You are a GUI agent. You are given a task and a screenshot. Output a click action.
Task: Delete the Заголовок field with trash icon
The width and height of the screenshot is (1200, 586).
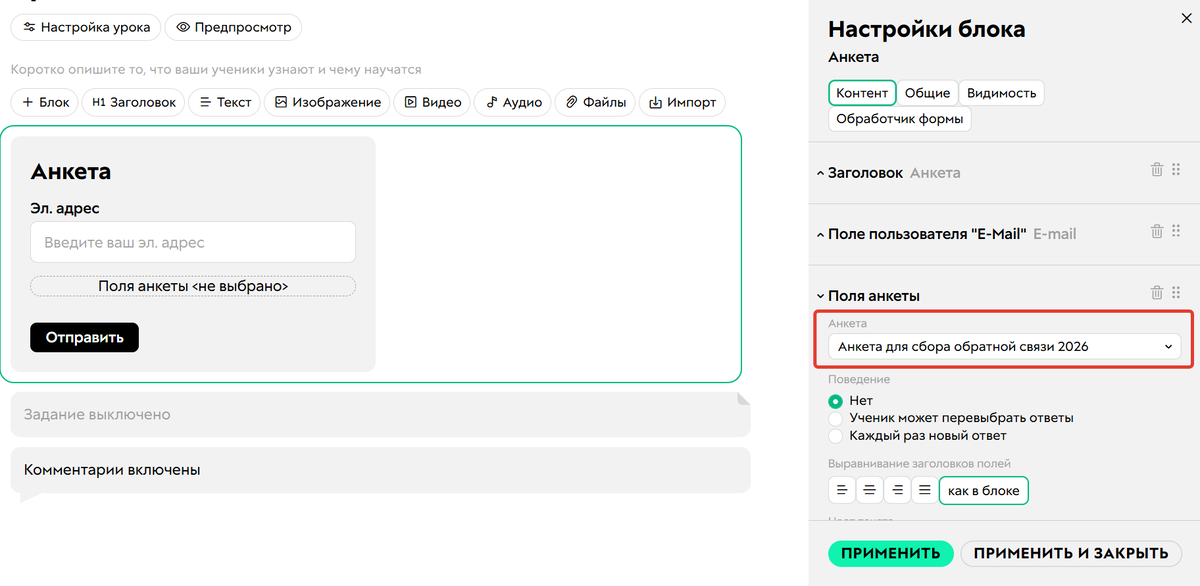[1157, 170]
